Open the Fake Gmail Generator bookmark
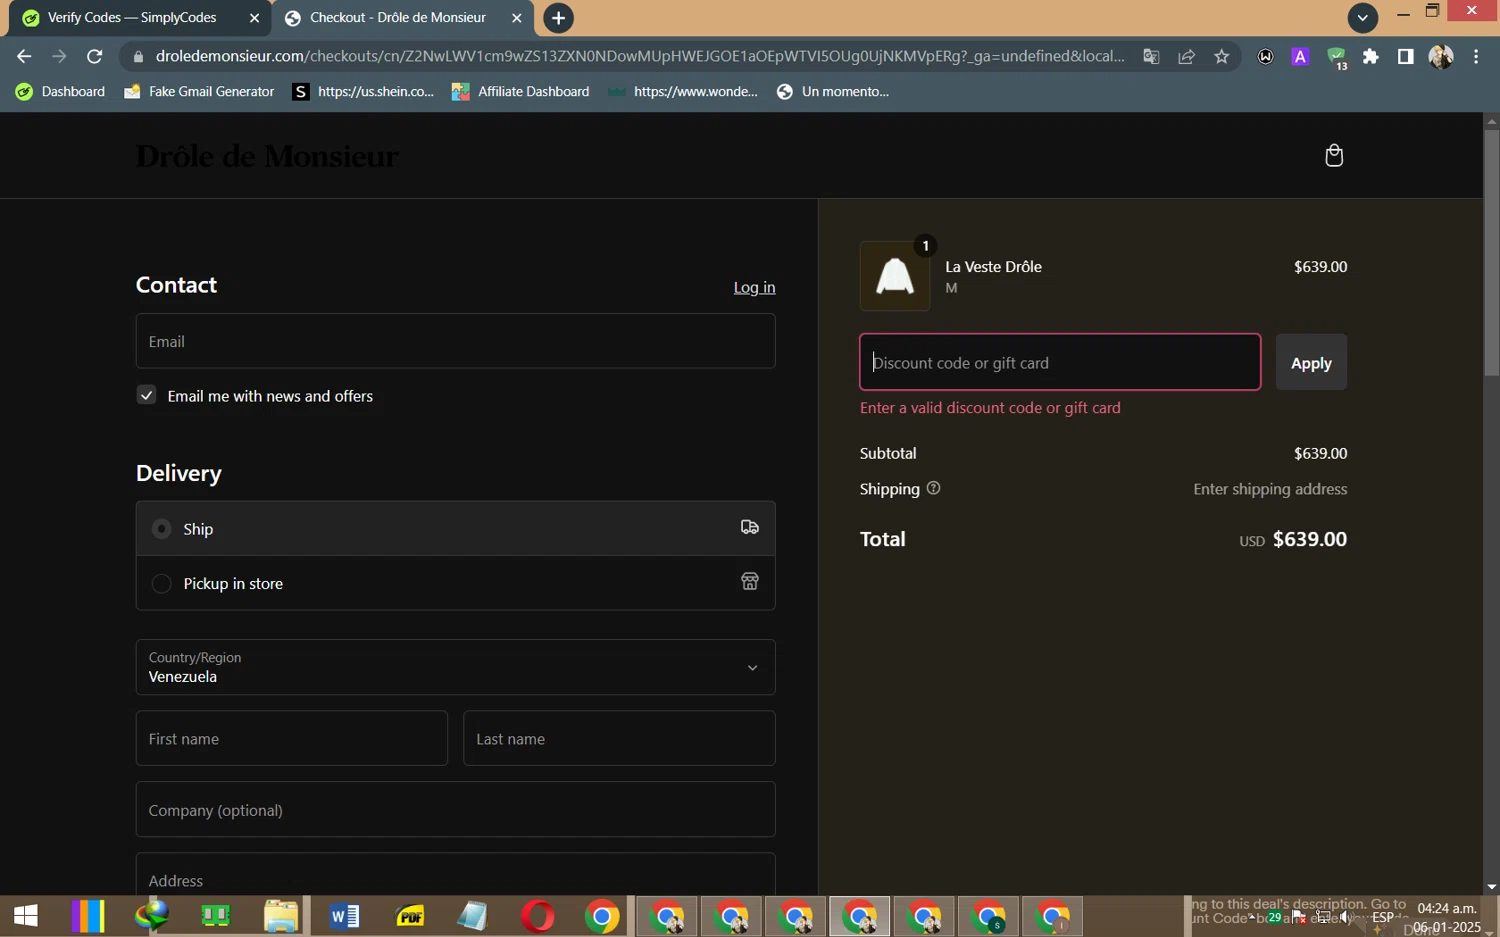The image size is (1500, 937). tap(199, 91)
